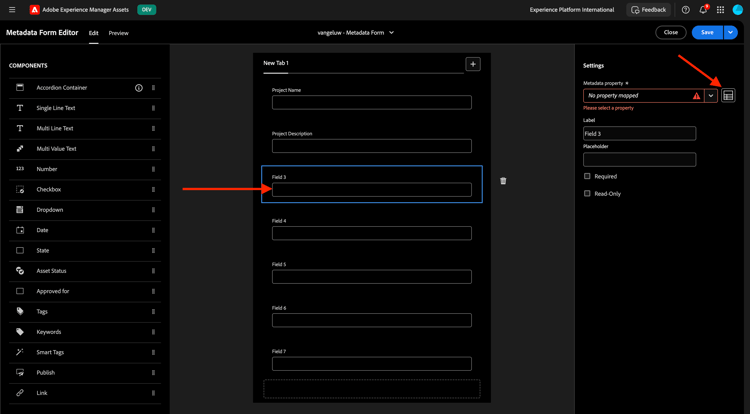The image size is (750, 414).
Task: Select the Accordion Container component icon
Action: [20, 87]
